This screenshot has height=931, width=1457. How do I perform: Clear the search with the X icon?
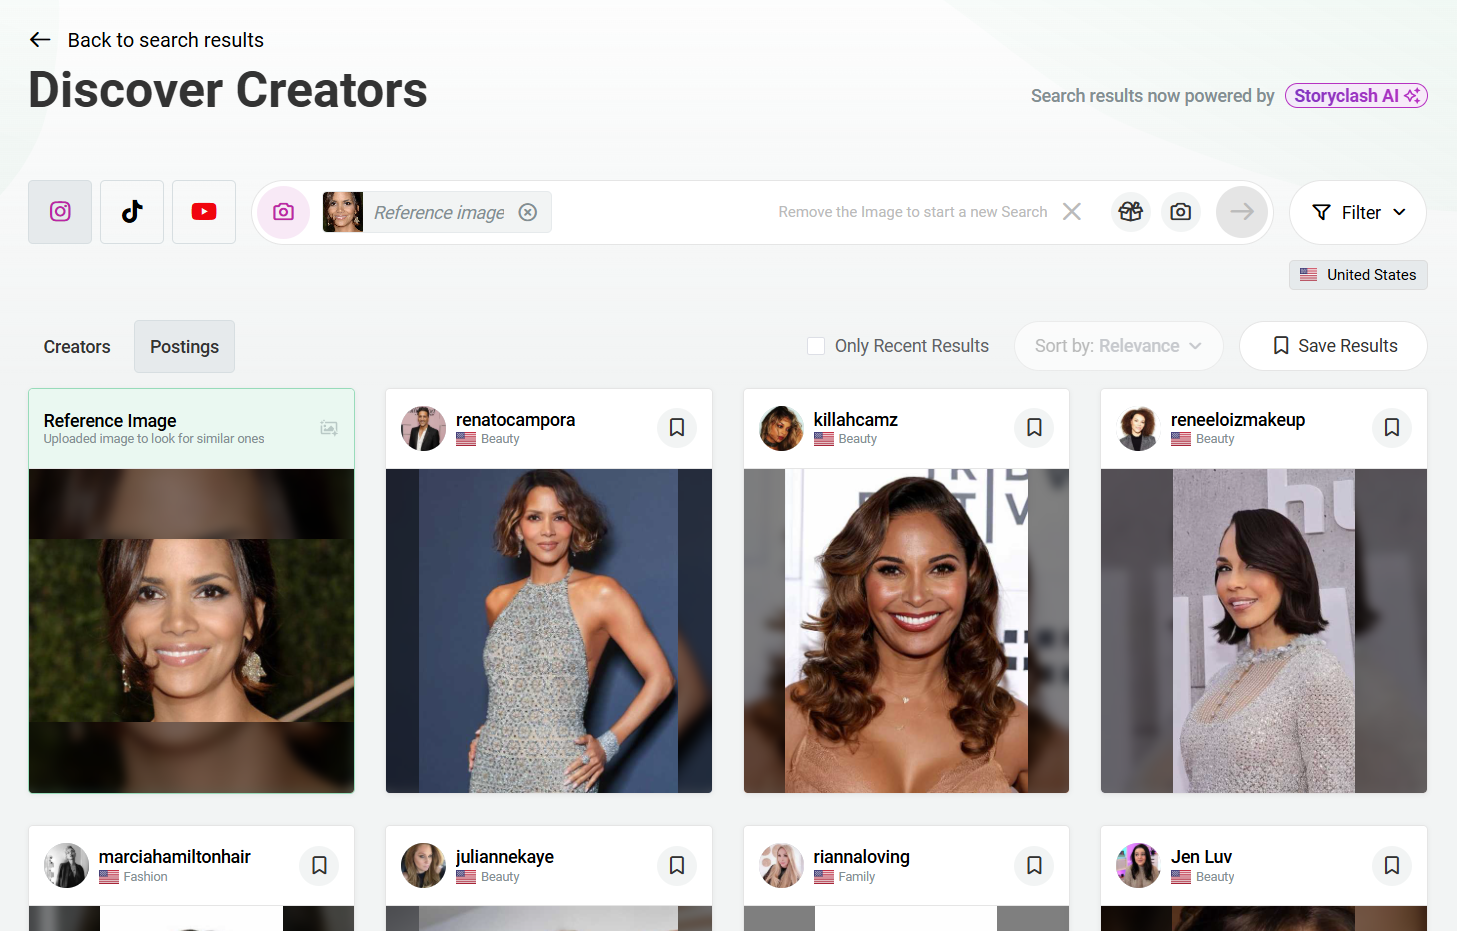click(x=1071, y=212)
